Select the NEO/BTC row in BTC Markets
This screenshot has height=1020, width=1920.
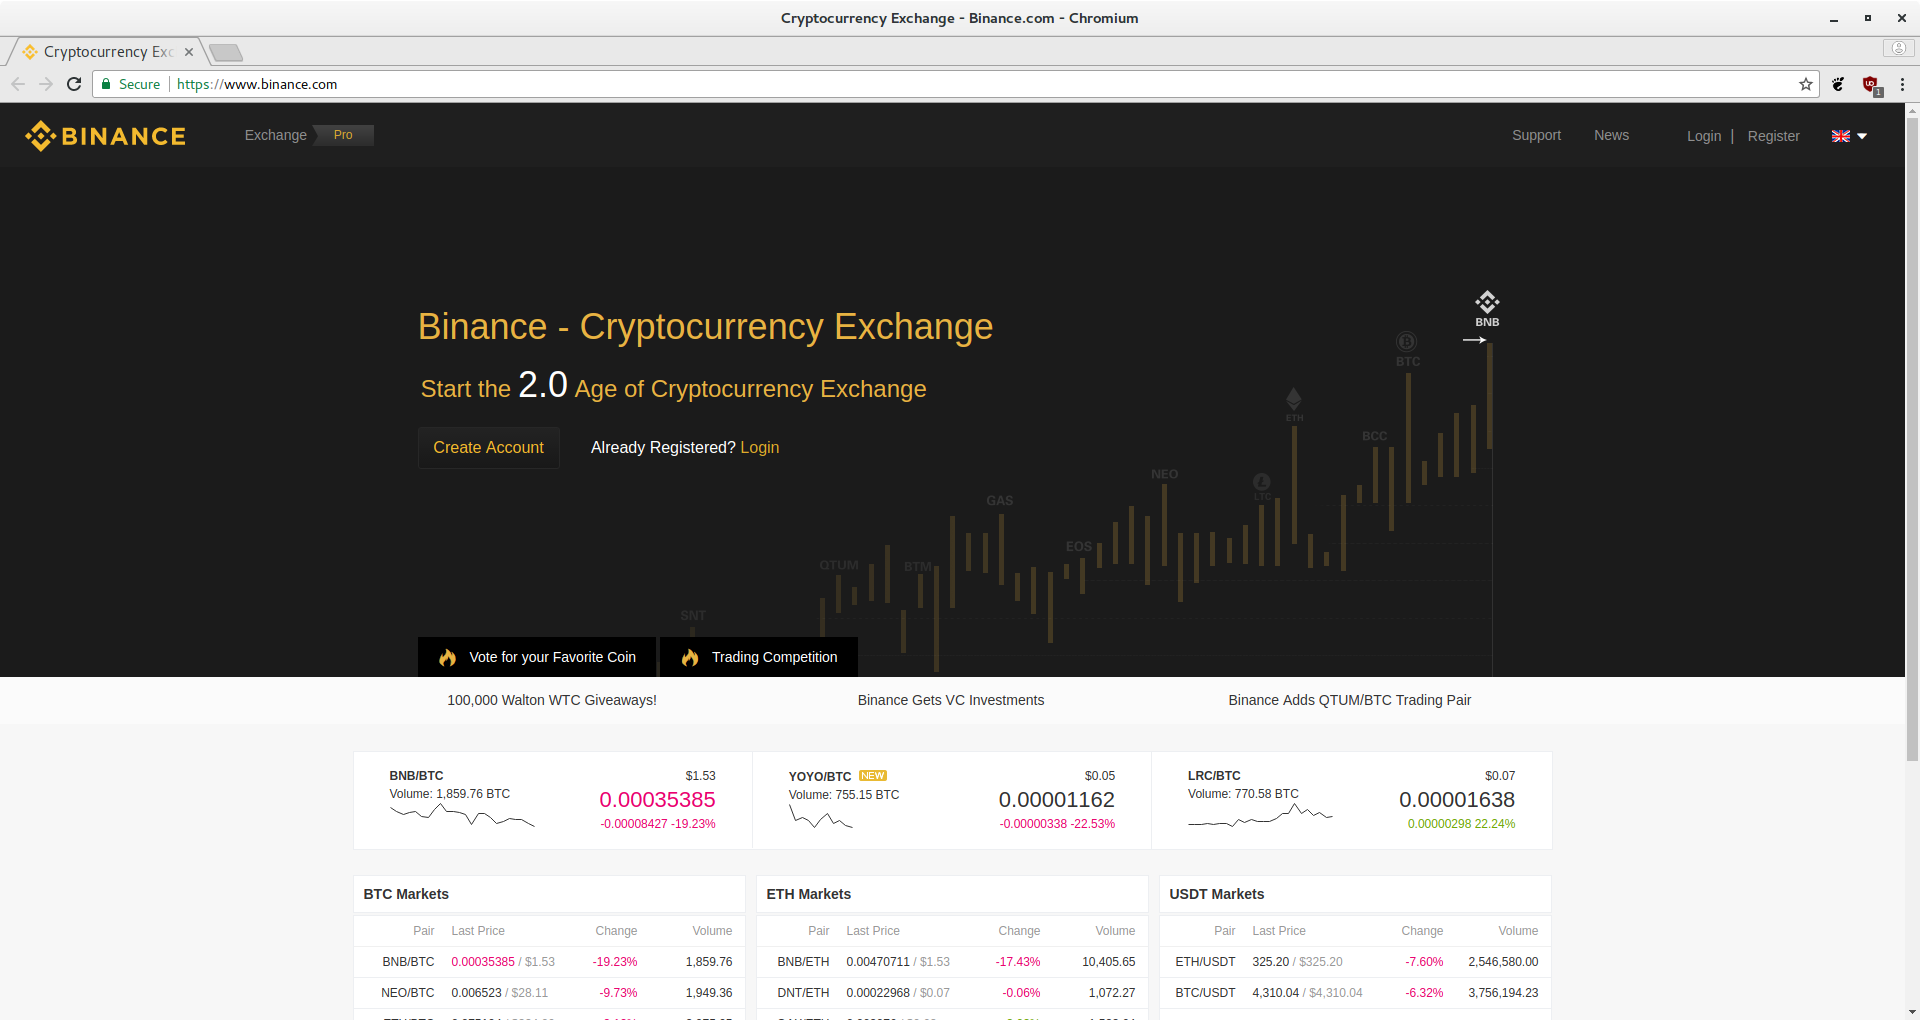pyautogui.click(x=549, y=993)
